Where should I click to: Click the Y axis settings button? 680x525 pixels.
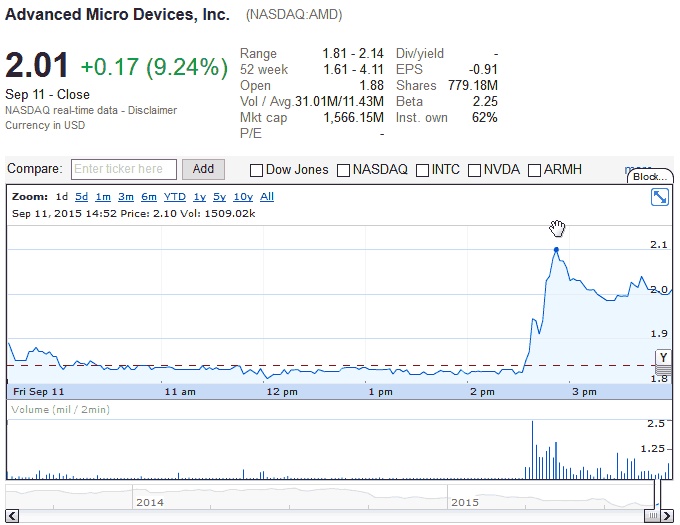[664, 358]
